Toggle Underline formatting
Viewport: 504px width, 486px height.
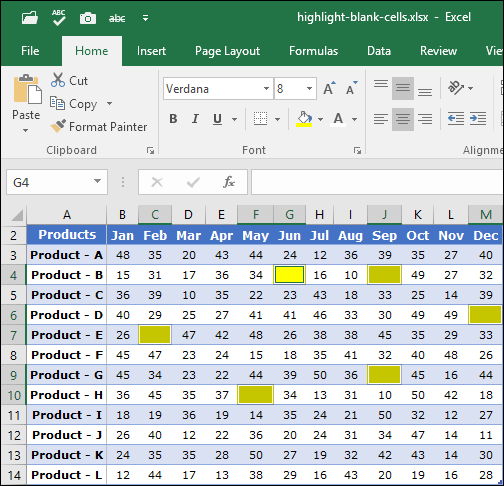217,119
